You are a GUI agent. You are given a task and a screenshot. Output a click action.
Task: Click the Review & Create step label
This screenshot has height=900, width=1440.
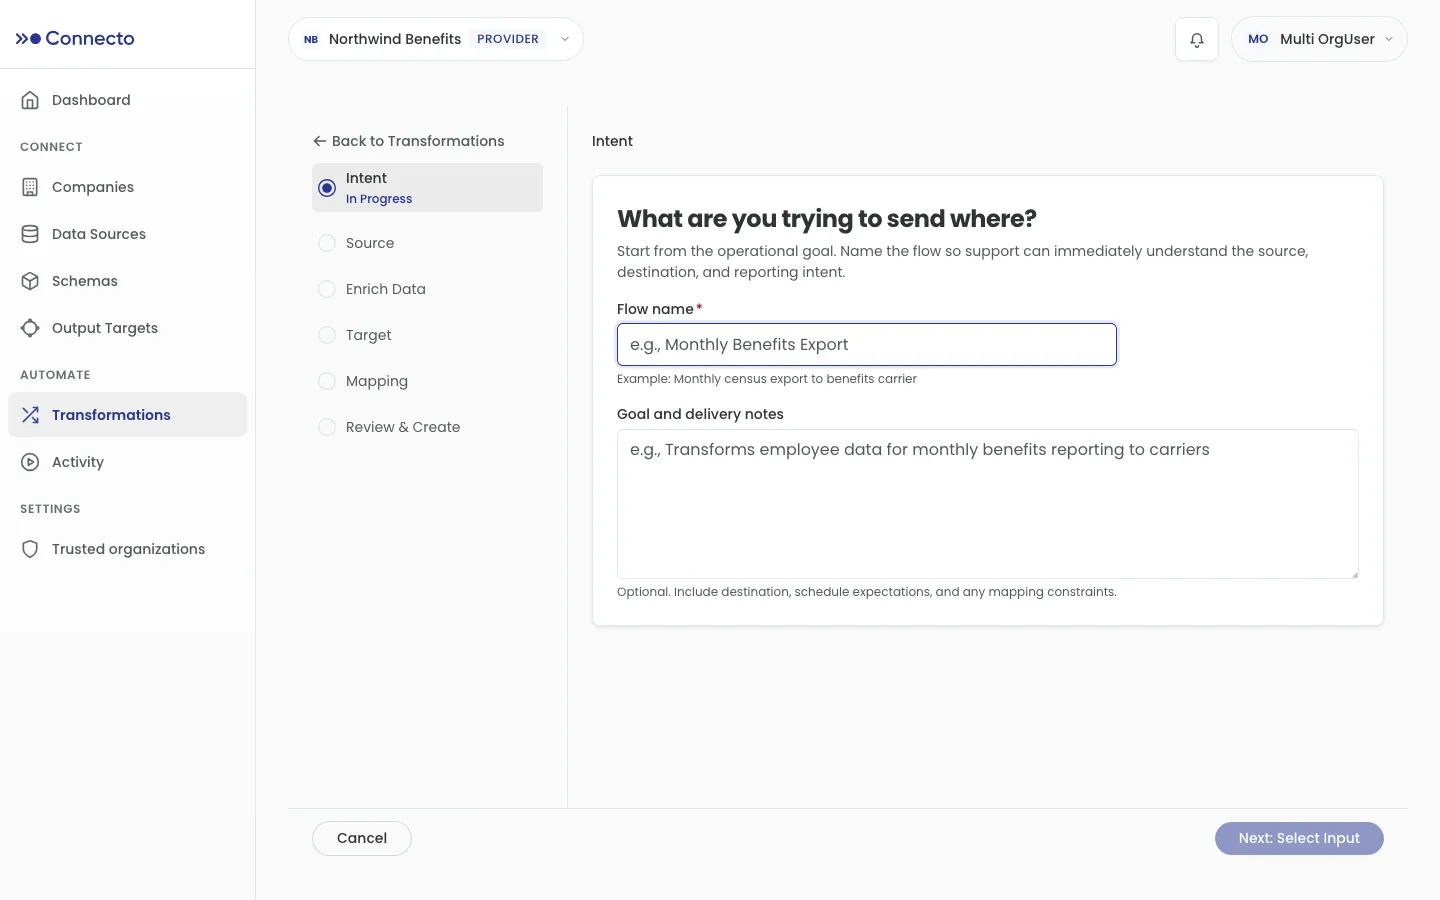click(x=403, y=427)
